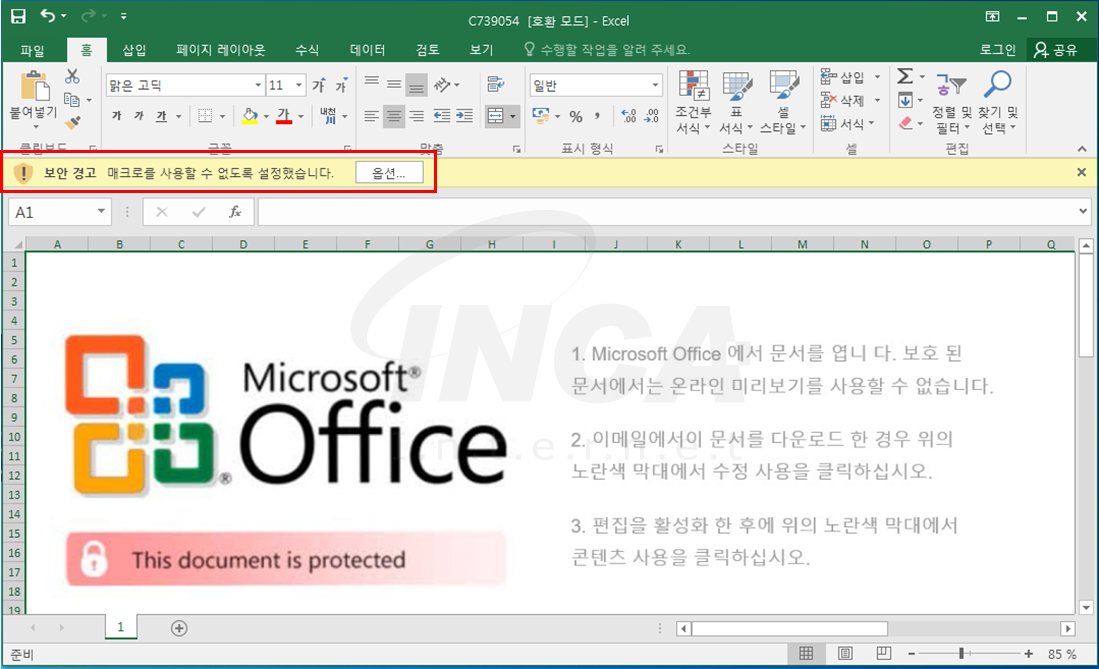Open the Fill down menu
This screenshot has height=669, width=1099.
coord(910,100)
